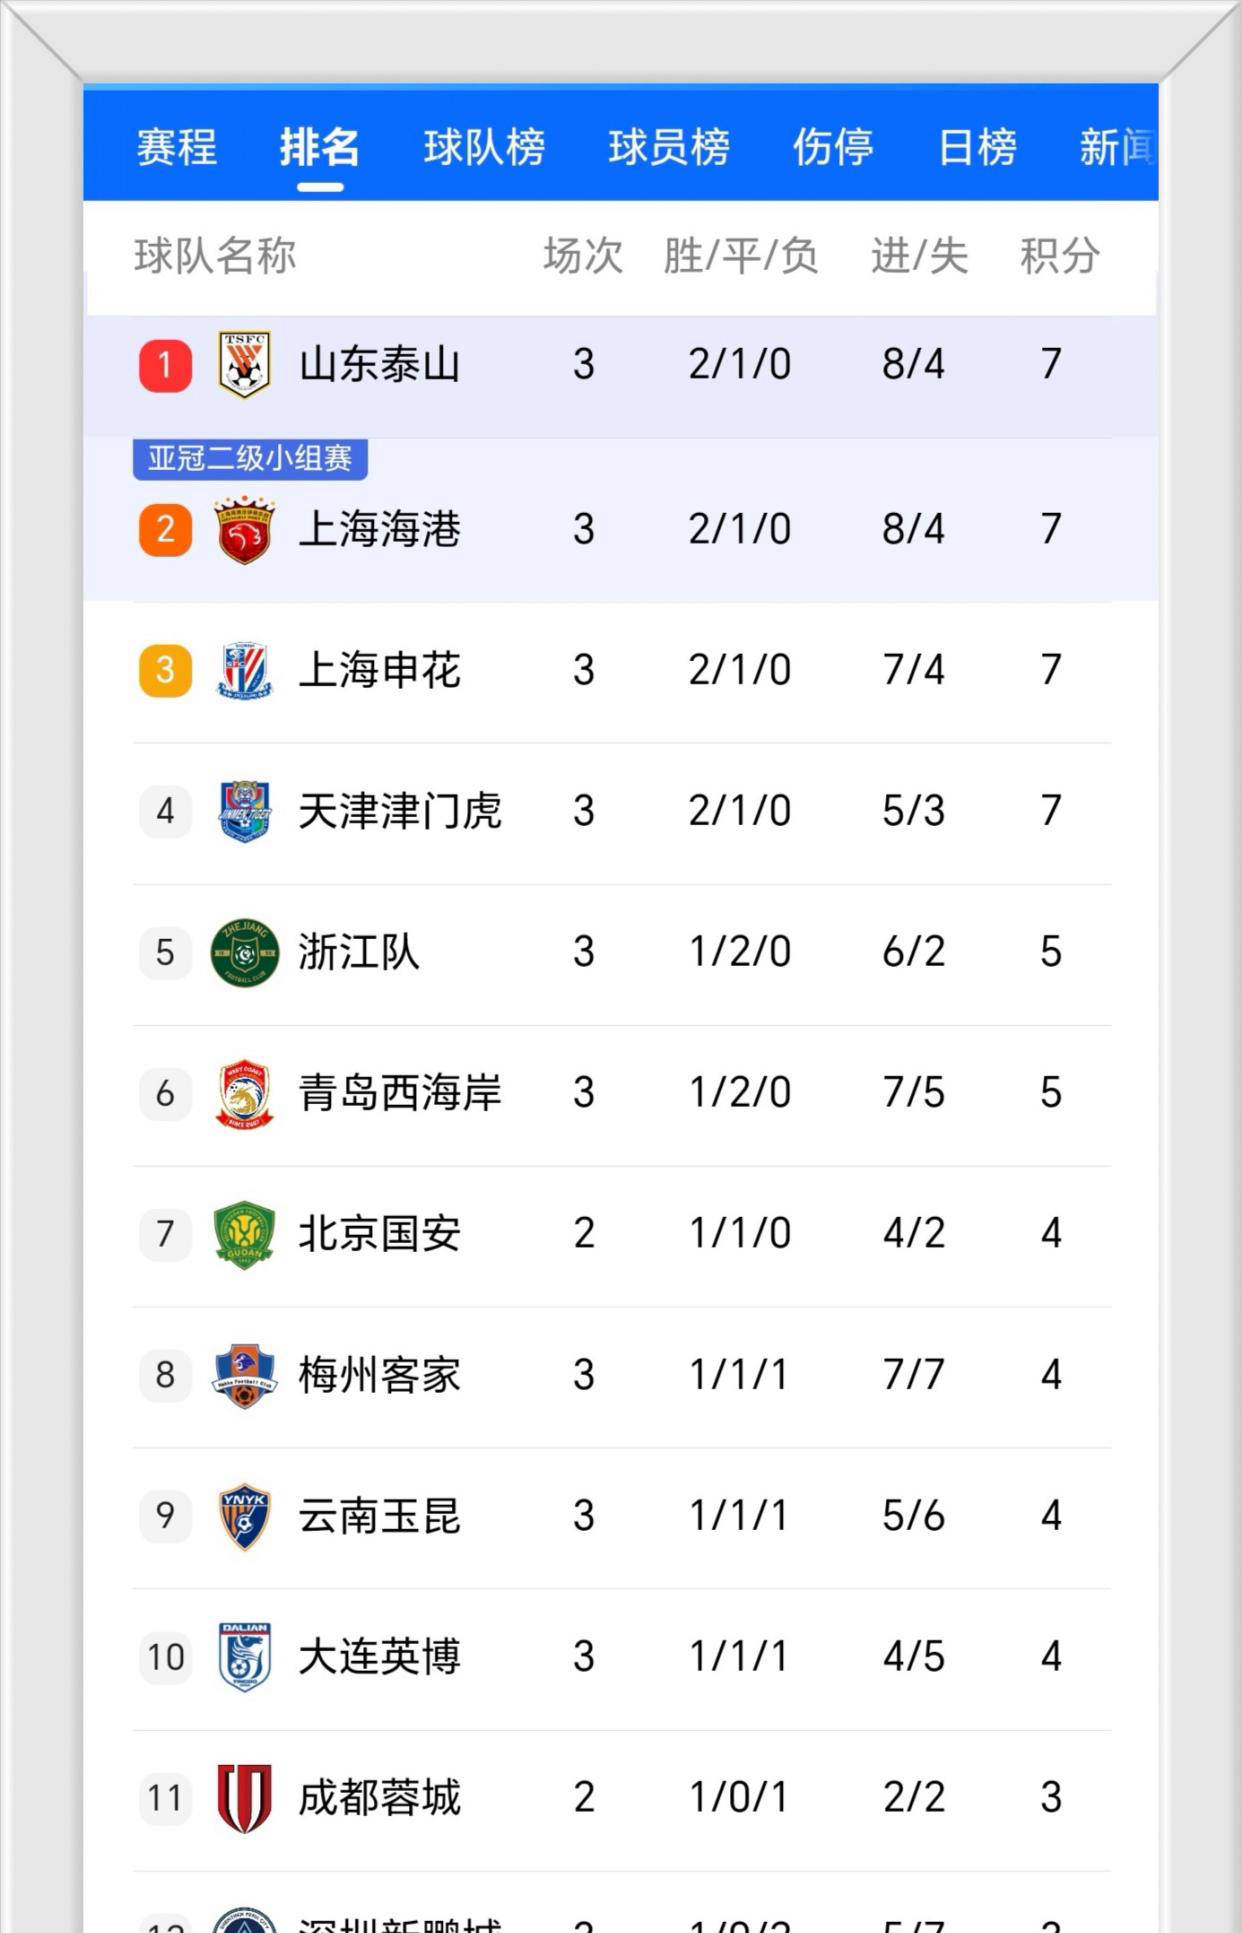Open the 日榜 tab
The height and width of the screenshot is (1933, 1242).
[977, 148]
